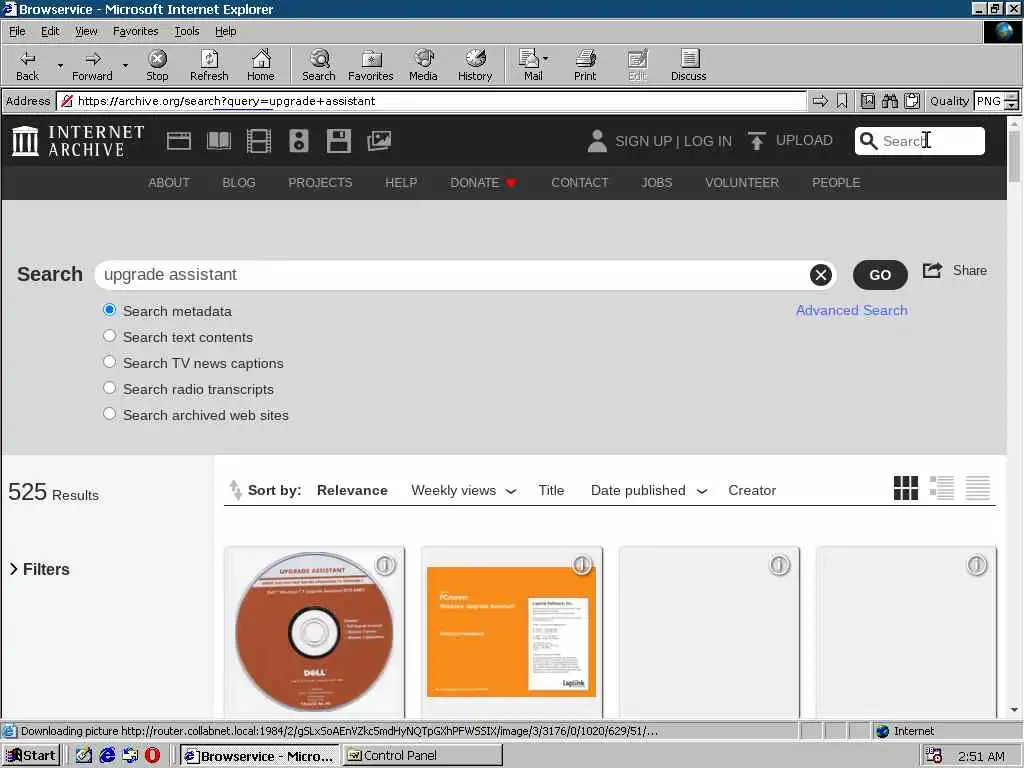Open the Favorites toolbar pane
The image size is (1024, 768).
(370, 65)
